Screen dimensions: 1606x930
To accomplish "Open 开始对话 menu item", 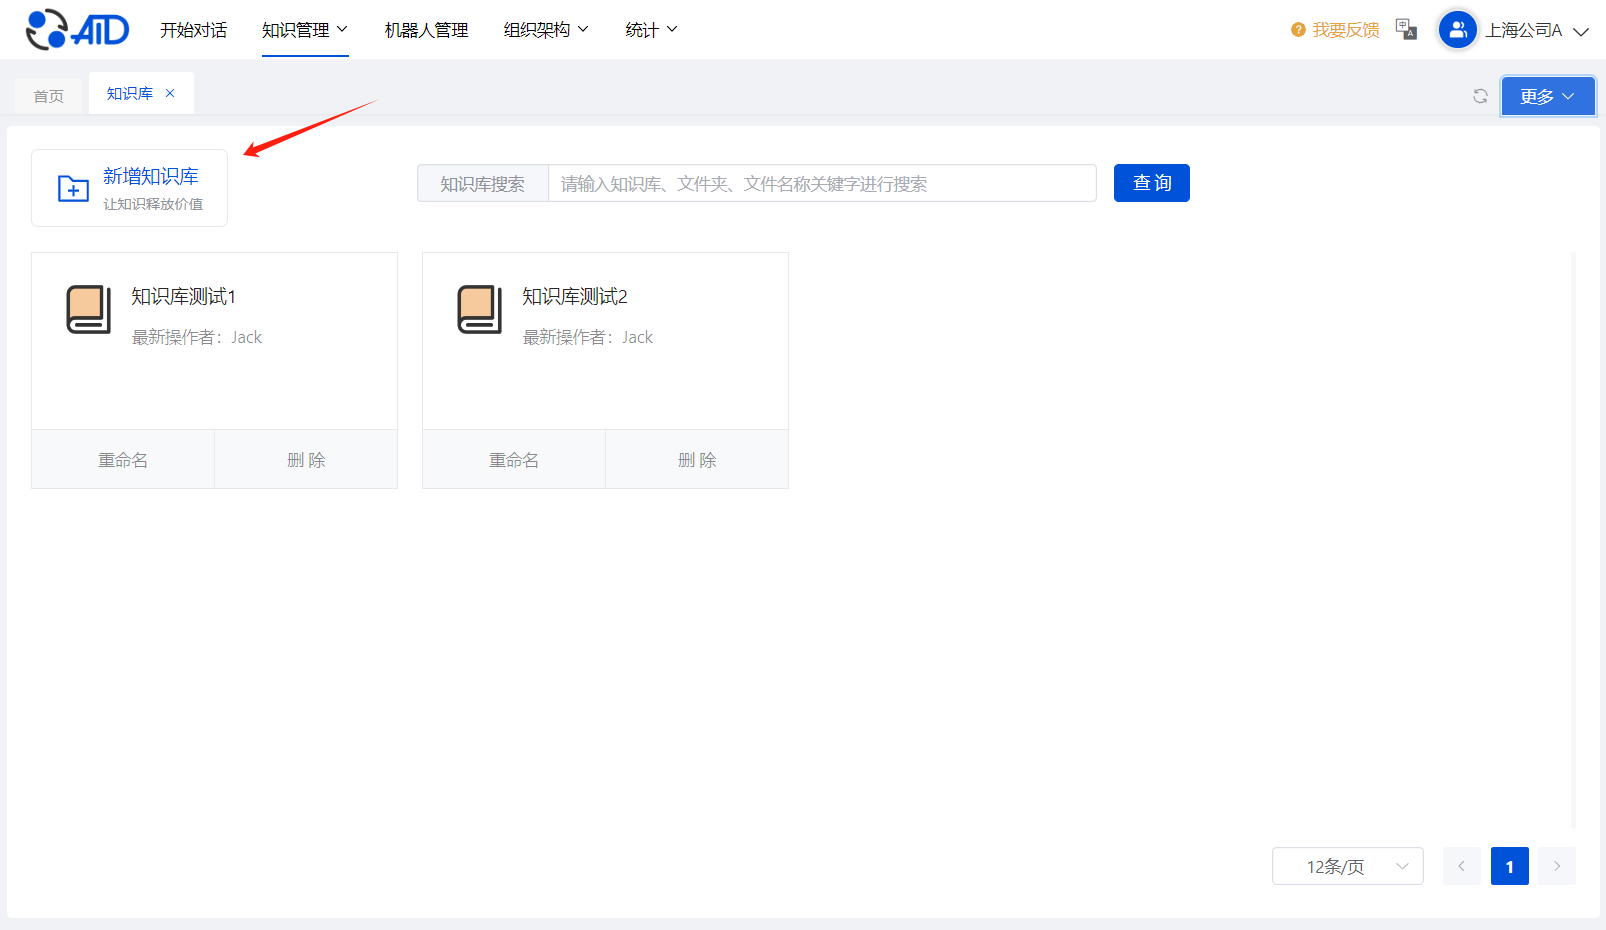I will (193, 30).
